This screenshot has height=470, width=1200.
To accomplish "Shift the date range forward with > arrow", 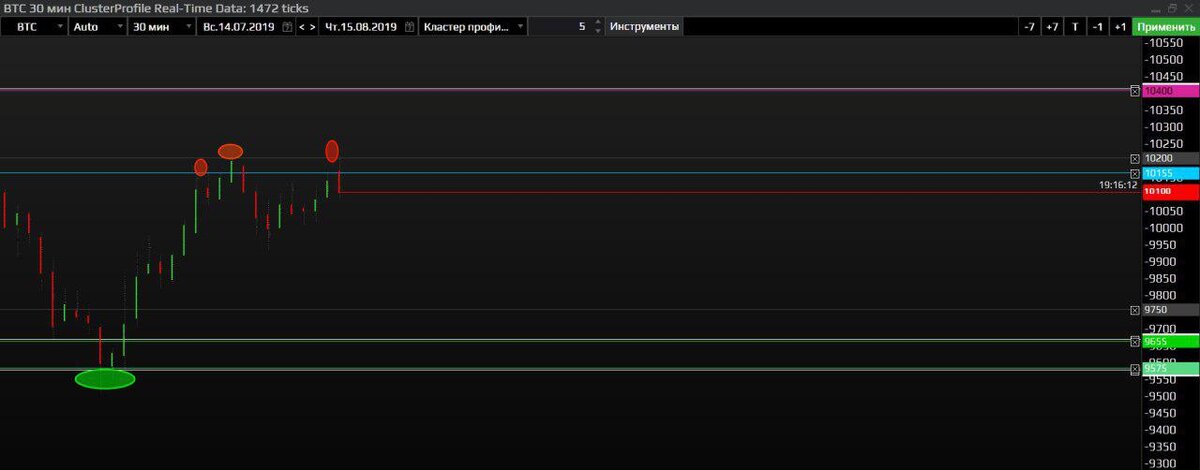I will coord(313,27).
